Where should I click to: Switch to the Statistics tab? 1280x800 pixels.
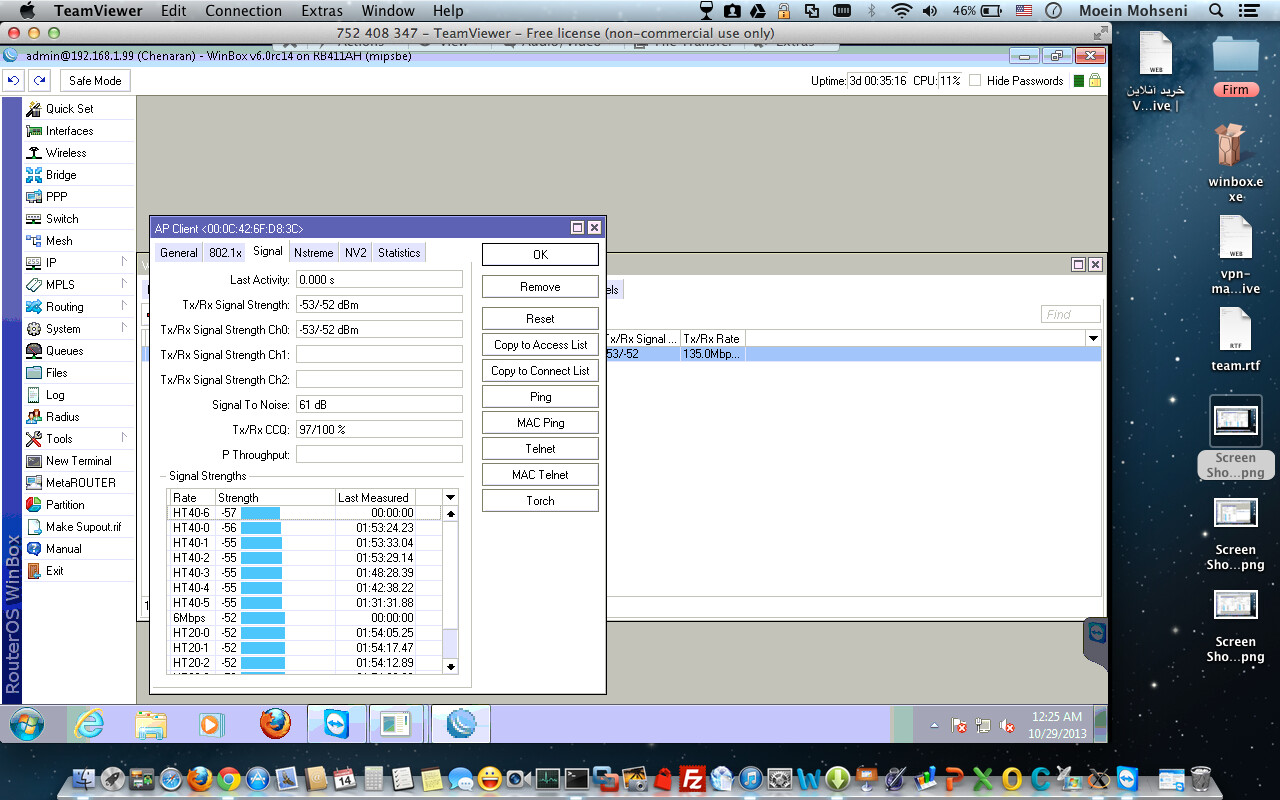(x=398, y=252)
